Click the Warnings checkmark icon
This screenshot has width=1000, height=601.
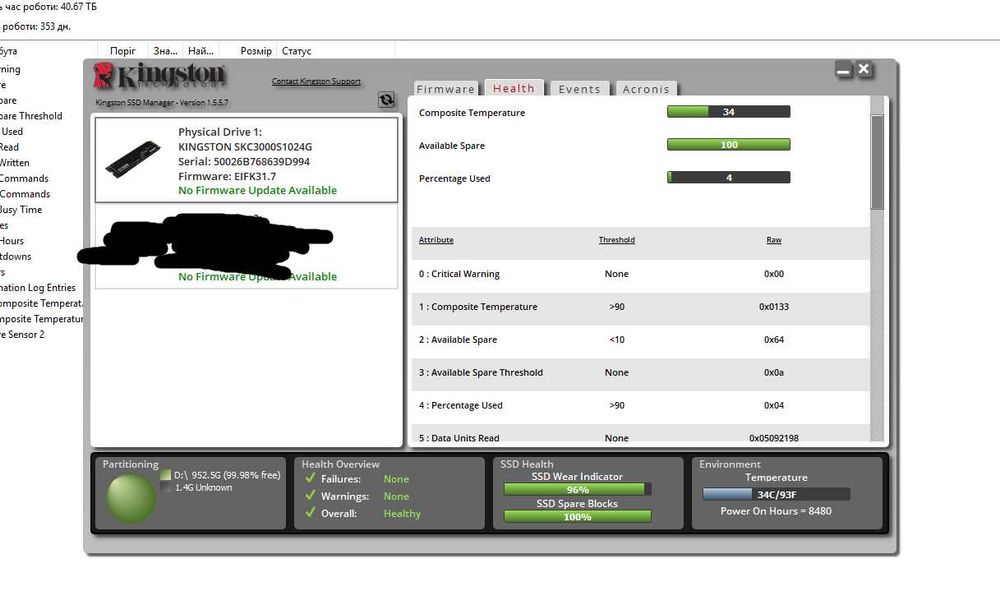(311, 495)
